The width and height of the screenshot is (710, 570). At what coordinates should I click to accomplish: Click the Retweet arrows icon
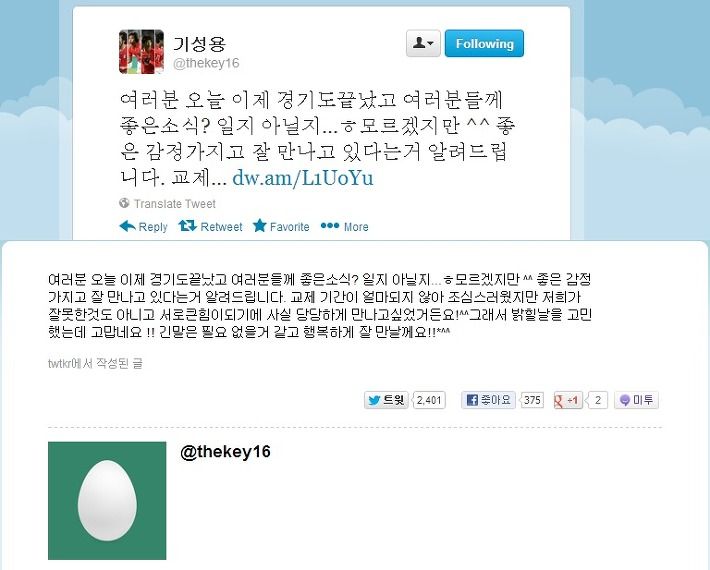187,225
